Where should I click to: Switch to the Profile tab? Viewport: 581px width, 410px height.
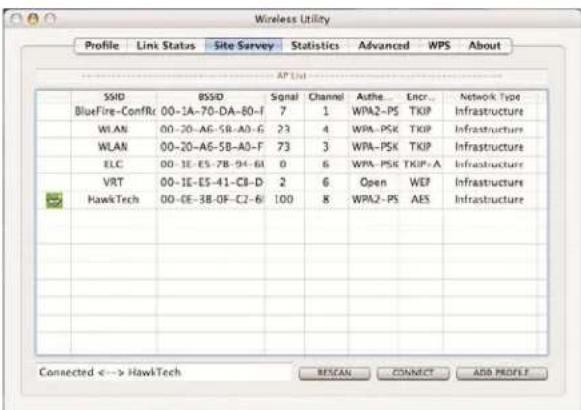tap(102, 46)
